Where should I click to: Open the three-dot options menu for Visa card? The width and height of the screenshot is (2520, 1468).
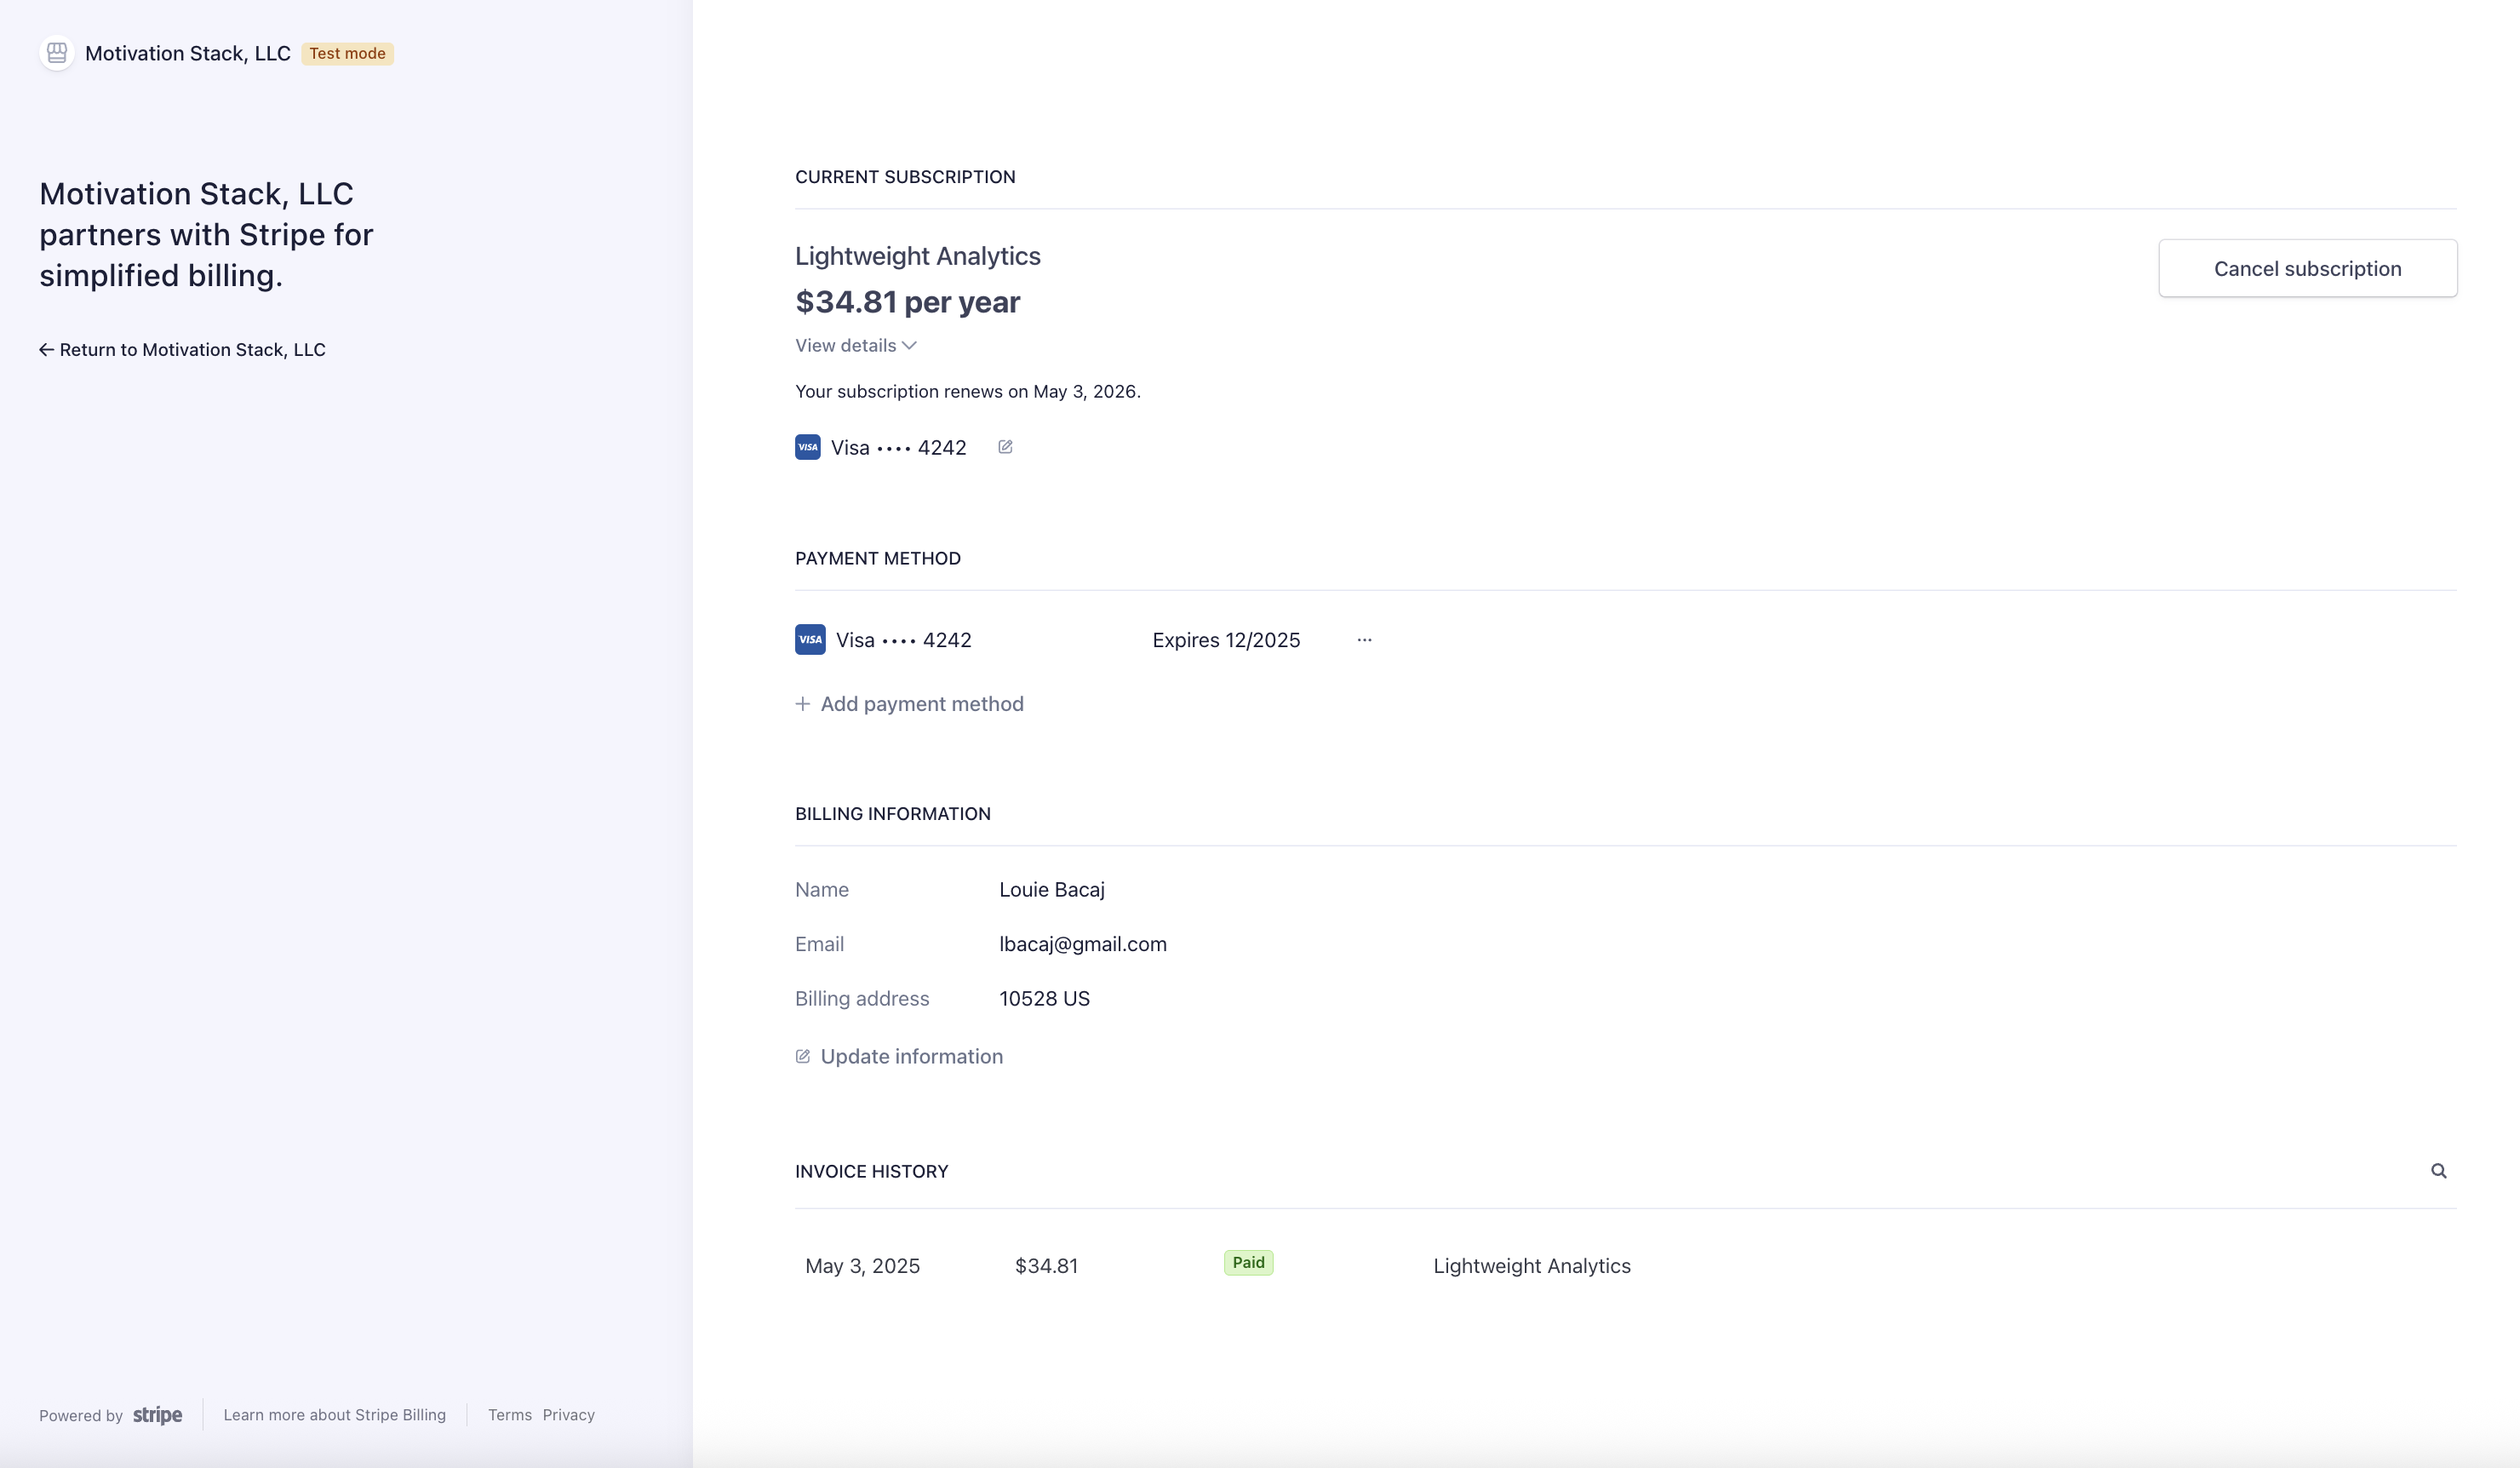(x=1364, y=640)
